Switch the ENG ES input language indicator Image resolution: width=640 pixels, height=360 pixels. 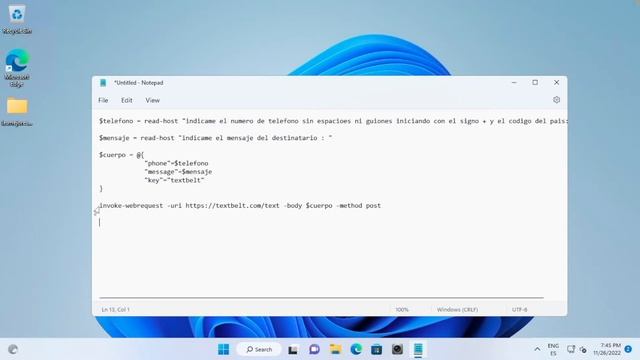pos(553,349)
